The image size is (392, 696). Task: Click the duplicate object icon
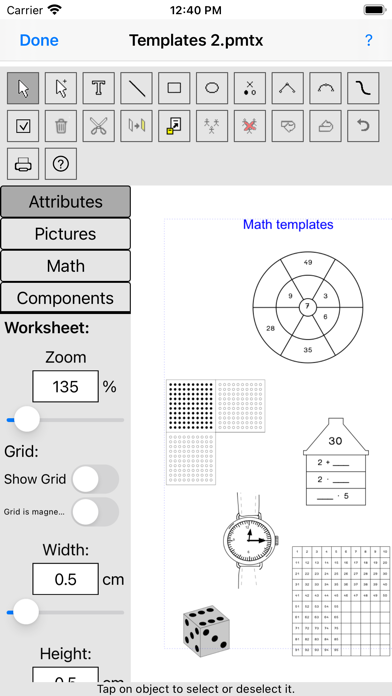point(136,126)
